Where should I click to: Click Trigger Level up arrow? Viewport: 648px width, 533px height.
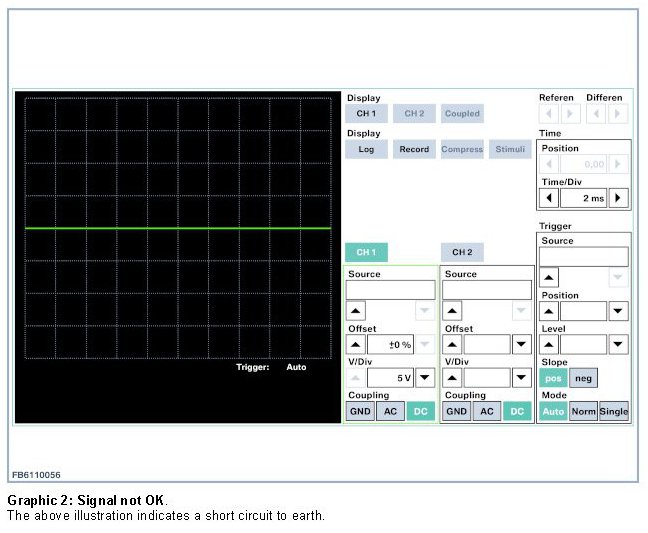(549, 344)
